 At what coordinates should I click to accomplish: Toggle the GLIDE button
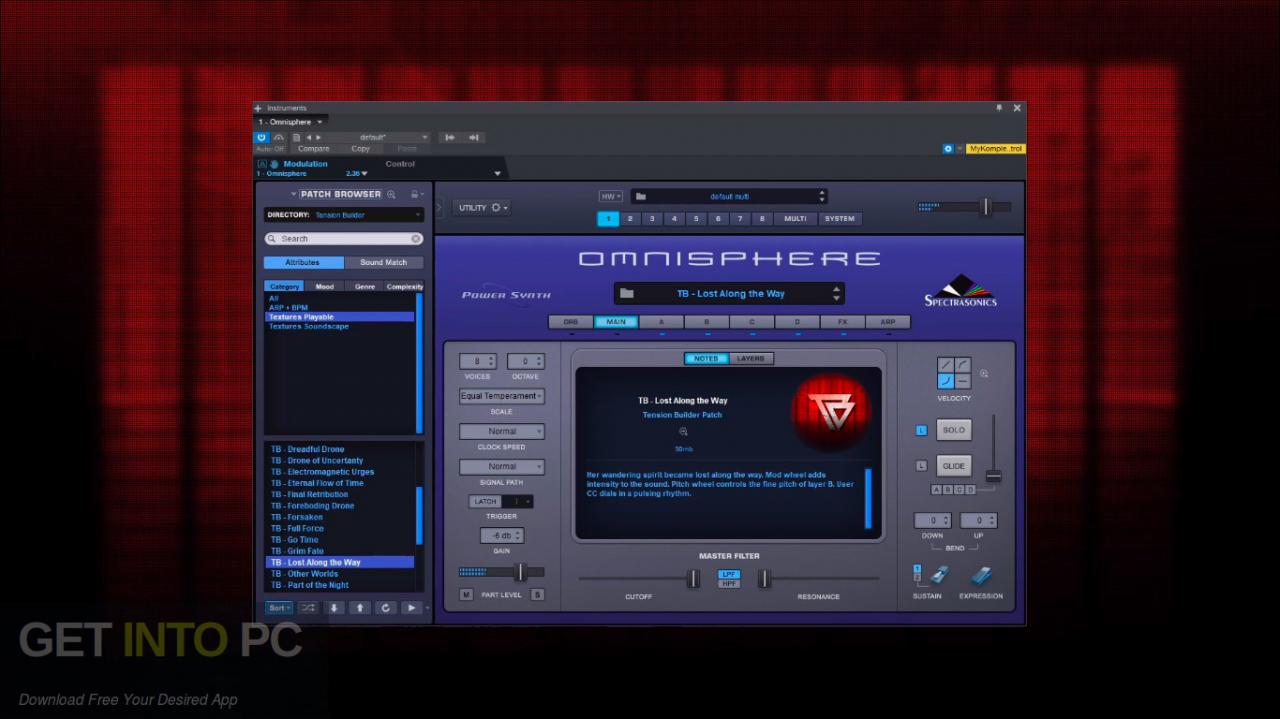(x=954, y=466)
